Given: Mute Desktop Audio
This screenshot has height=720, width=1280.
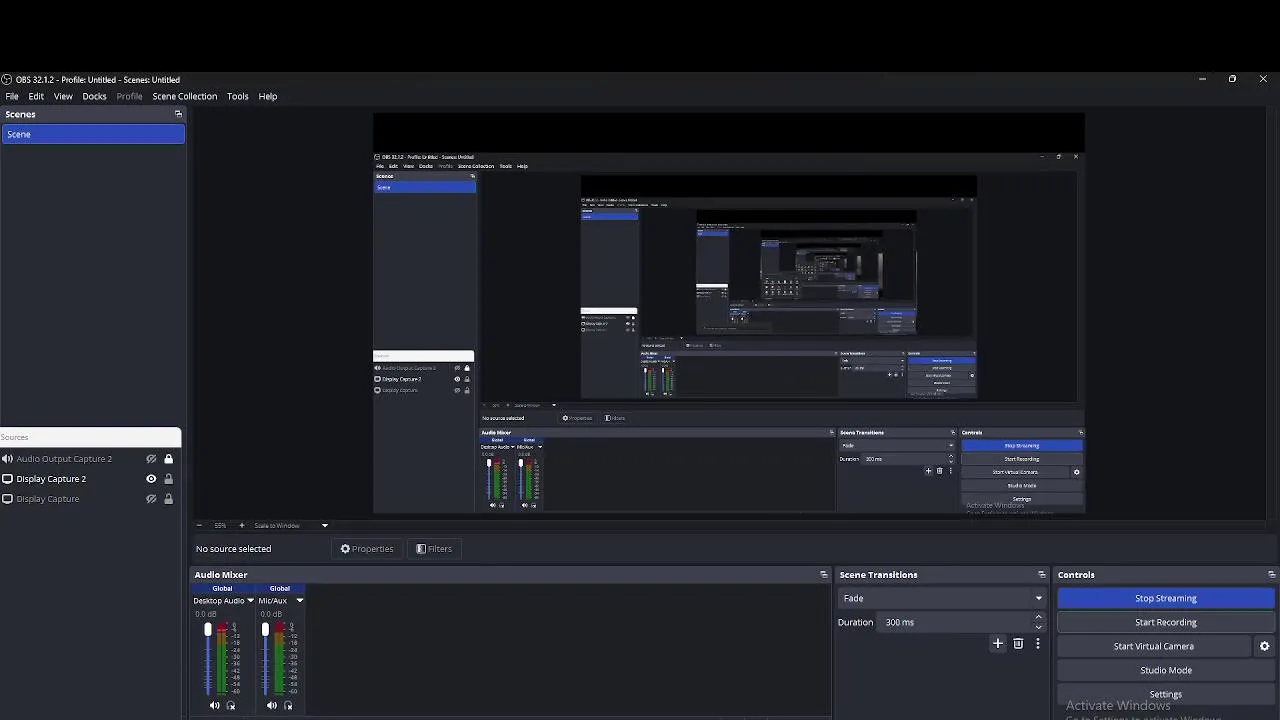Looking at the screenshot, I should (214, 705).
